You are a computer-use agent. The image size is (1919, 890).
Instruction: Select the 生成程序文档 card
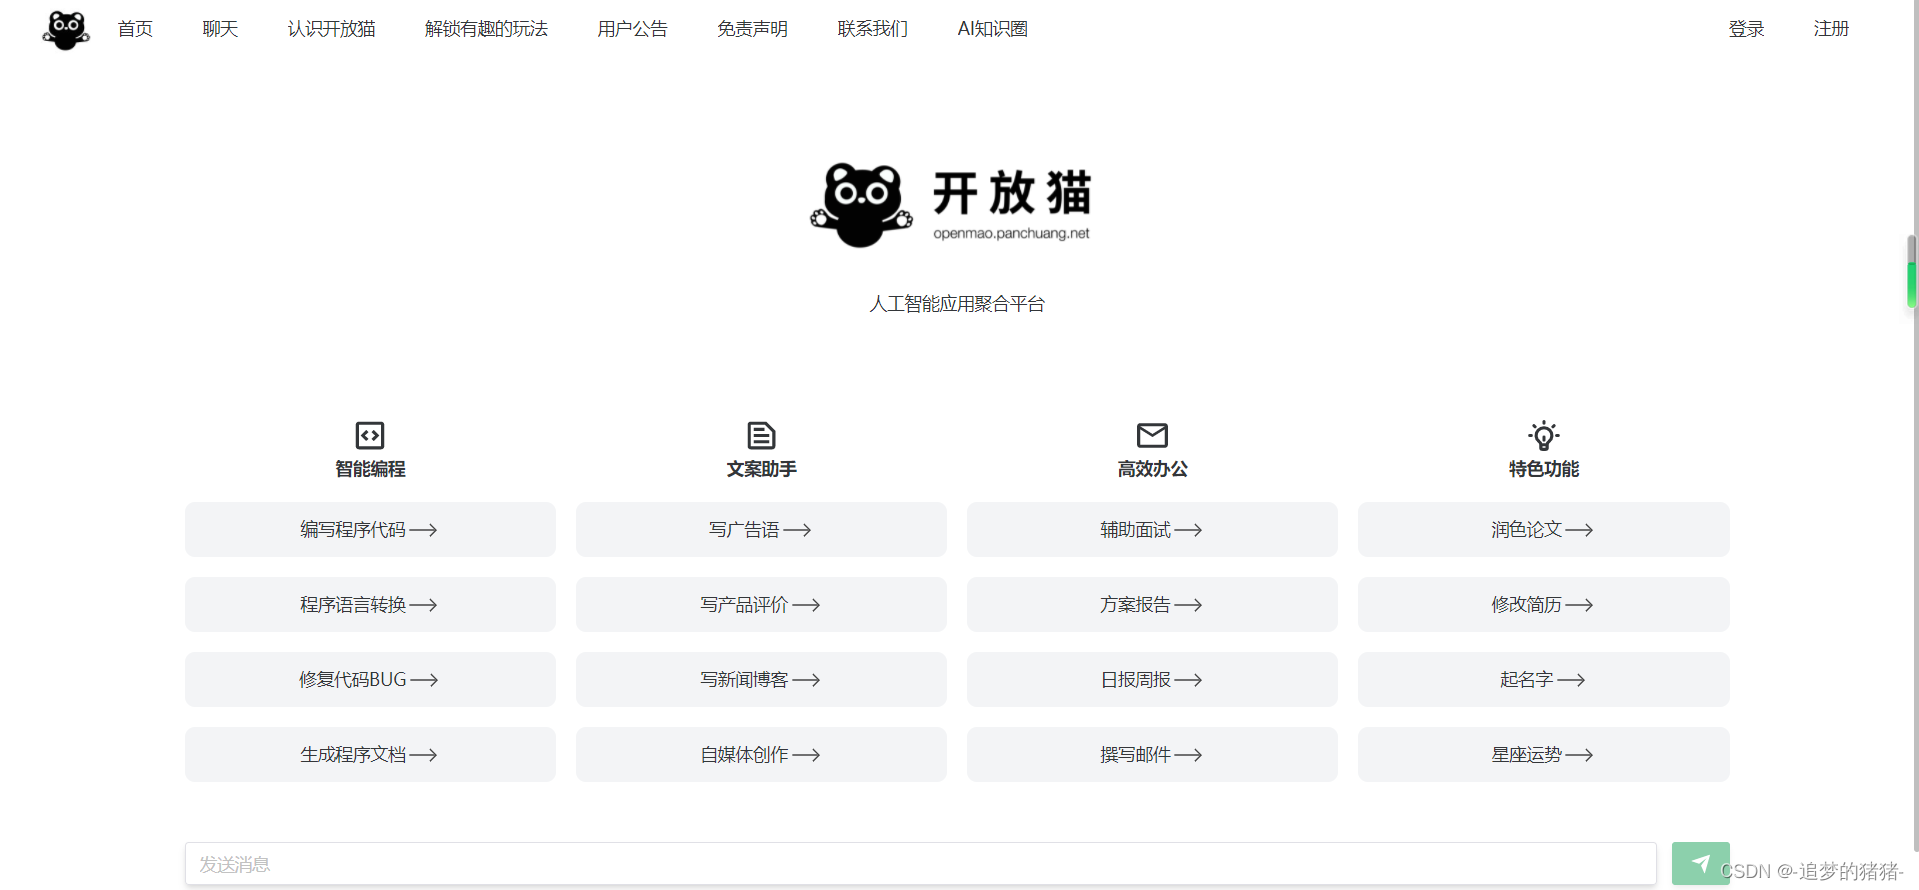coord(370,754)
